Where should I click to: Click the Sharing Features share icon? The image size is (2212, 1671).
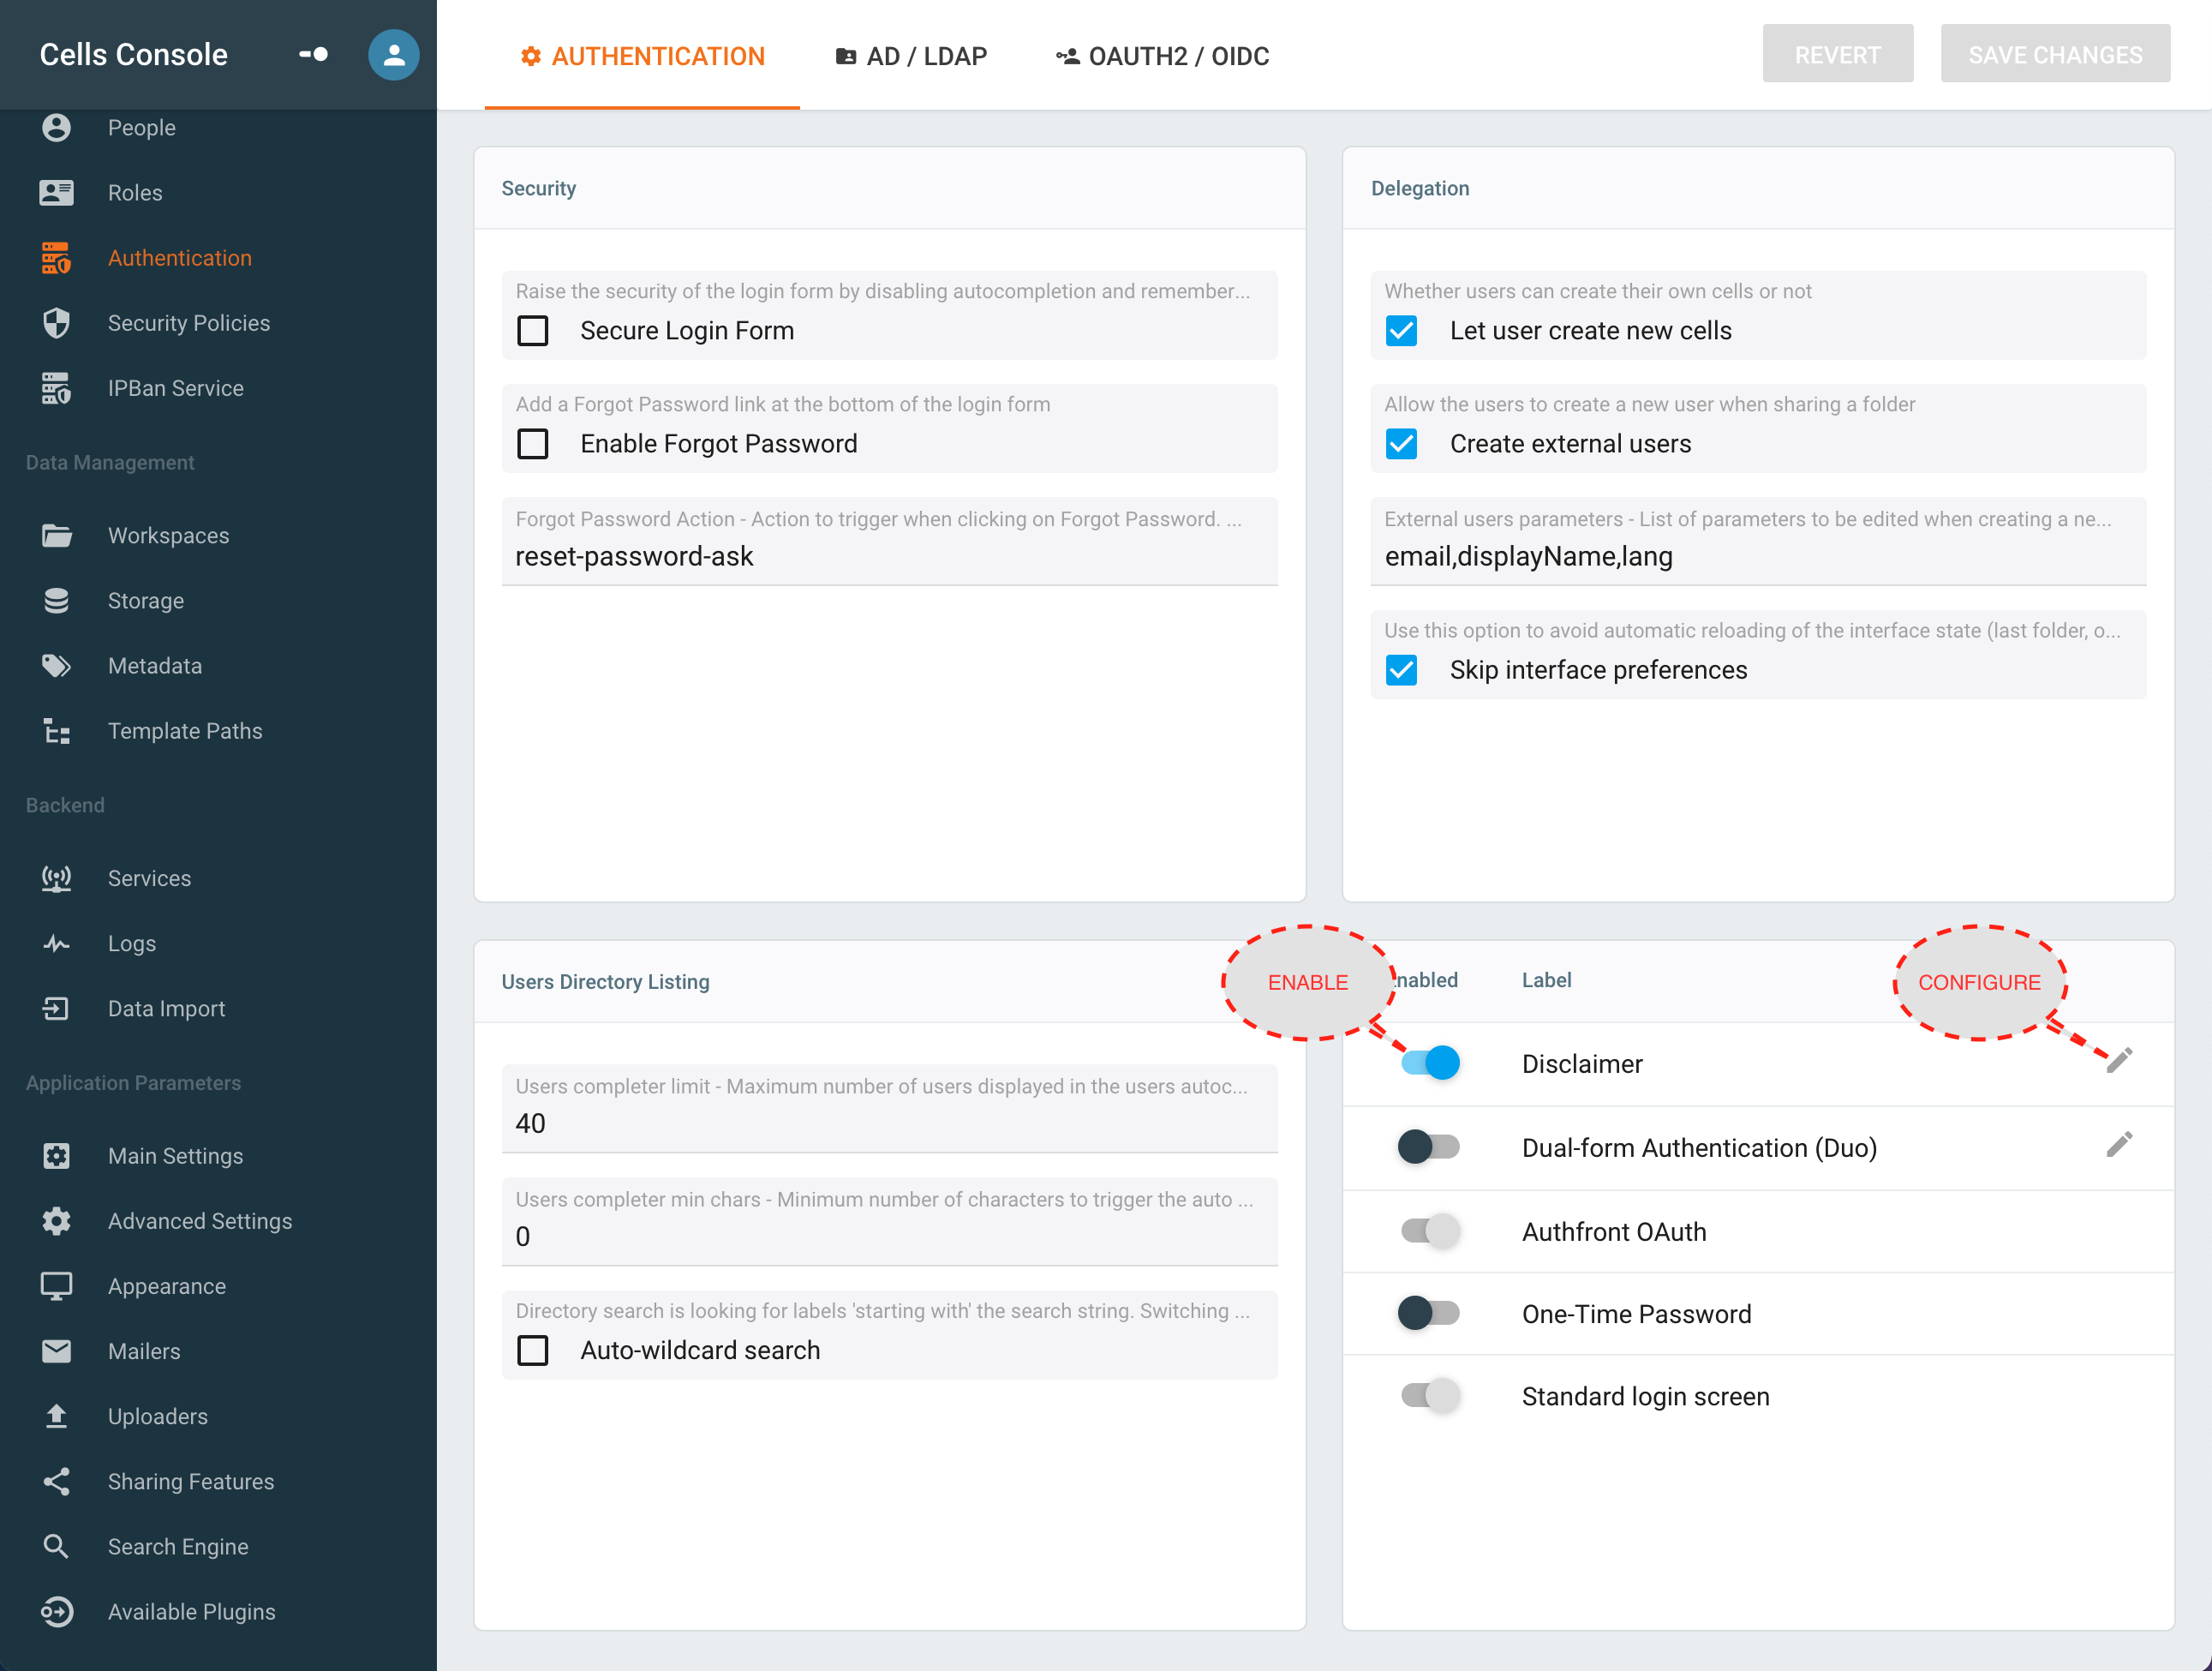(56, 1481)
